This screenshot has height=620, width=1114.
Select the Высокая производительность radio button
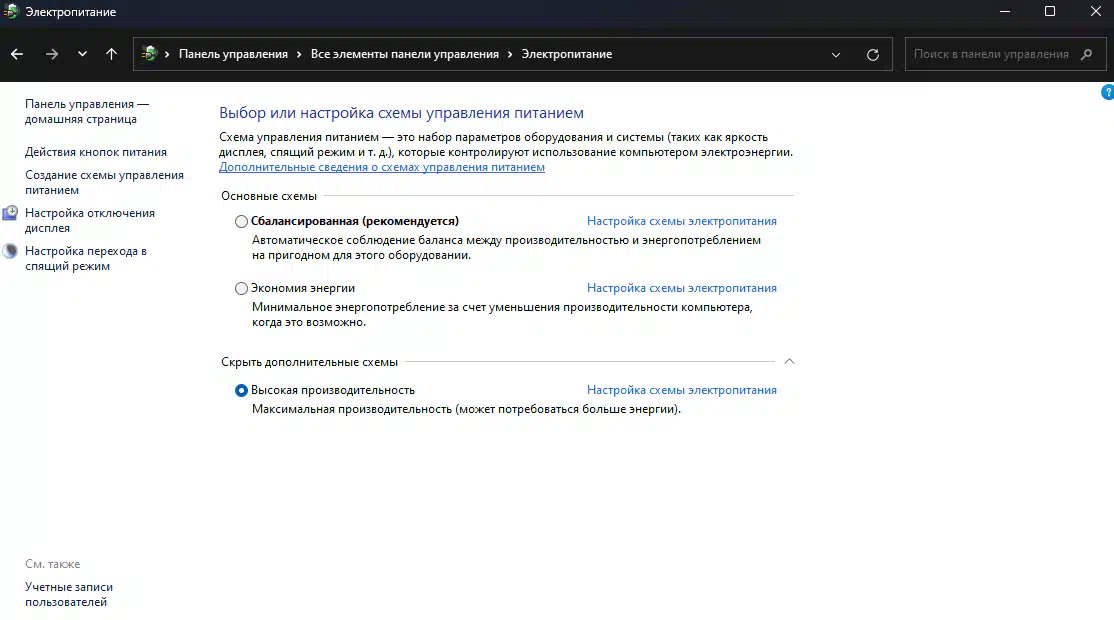pyautogui.click(x=241, y=390)
